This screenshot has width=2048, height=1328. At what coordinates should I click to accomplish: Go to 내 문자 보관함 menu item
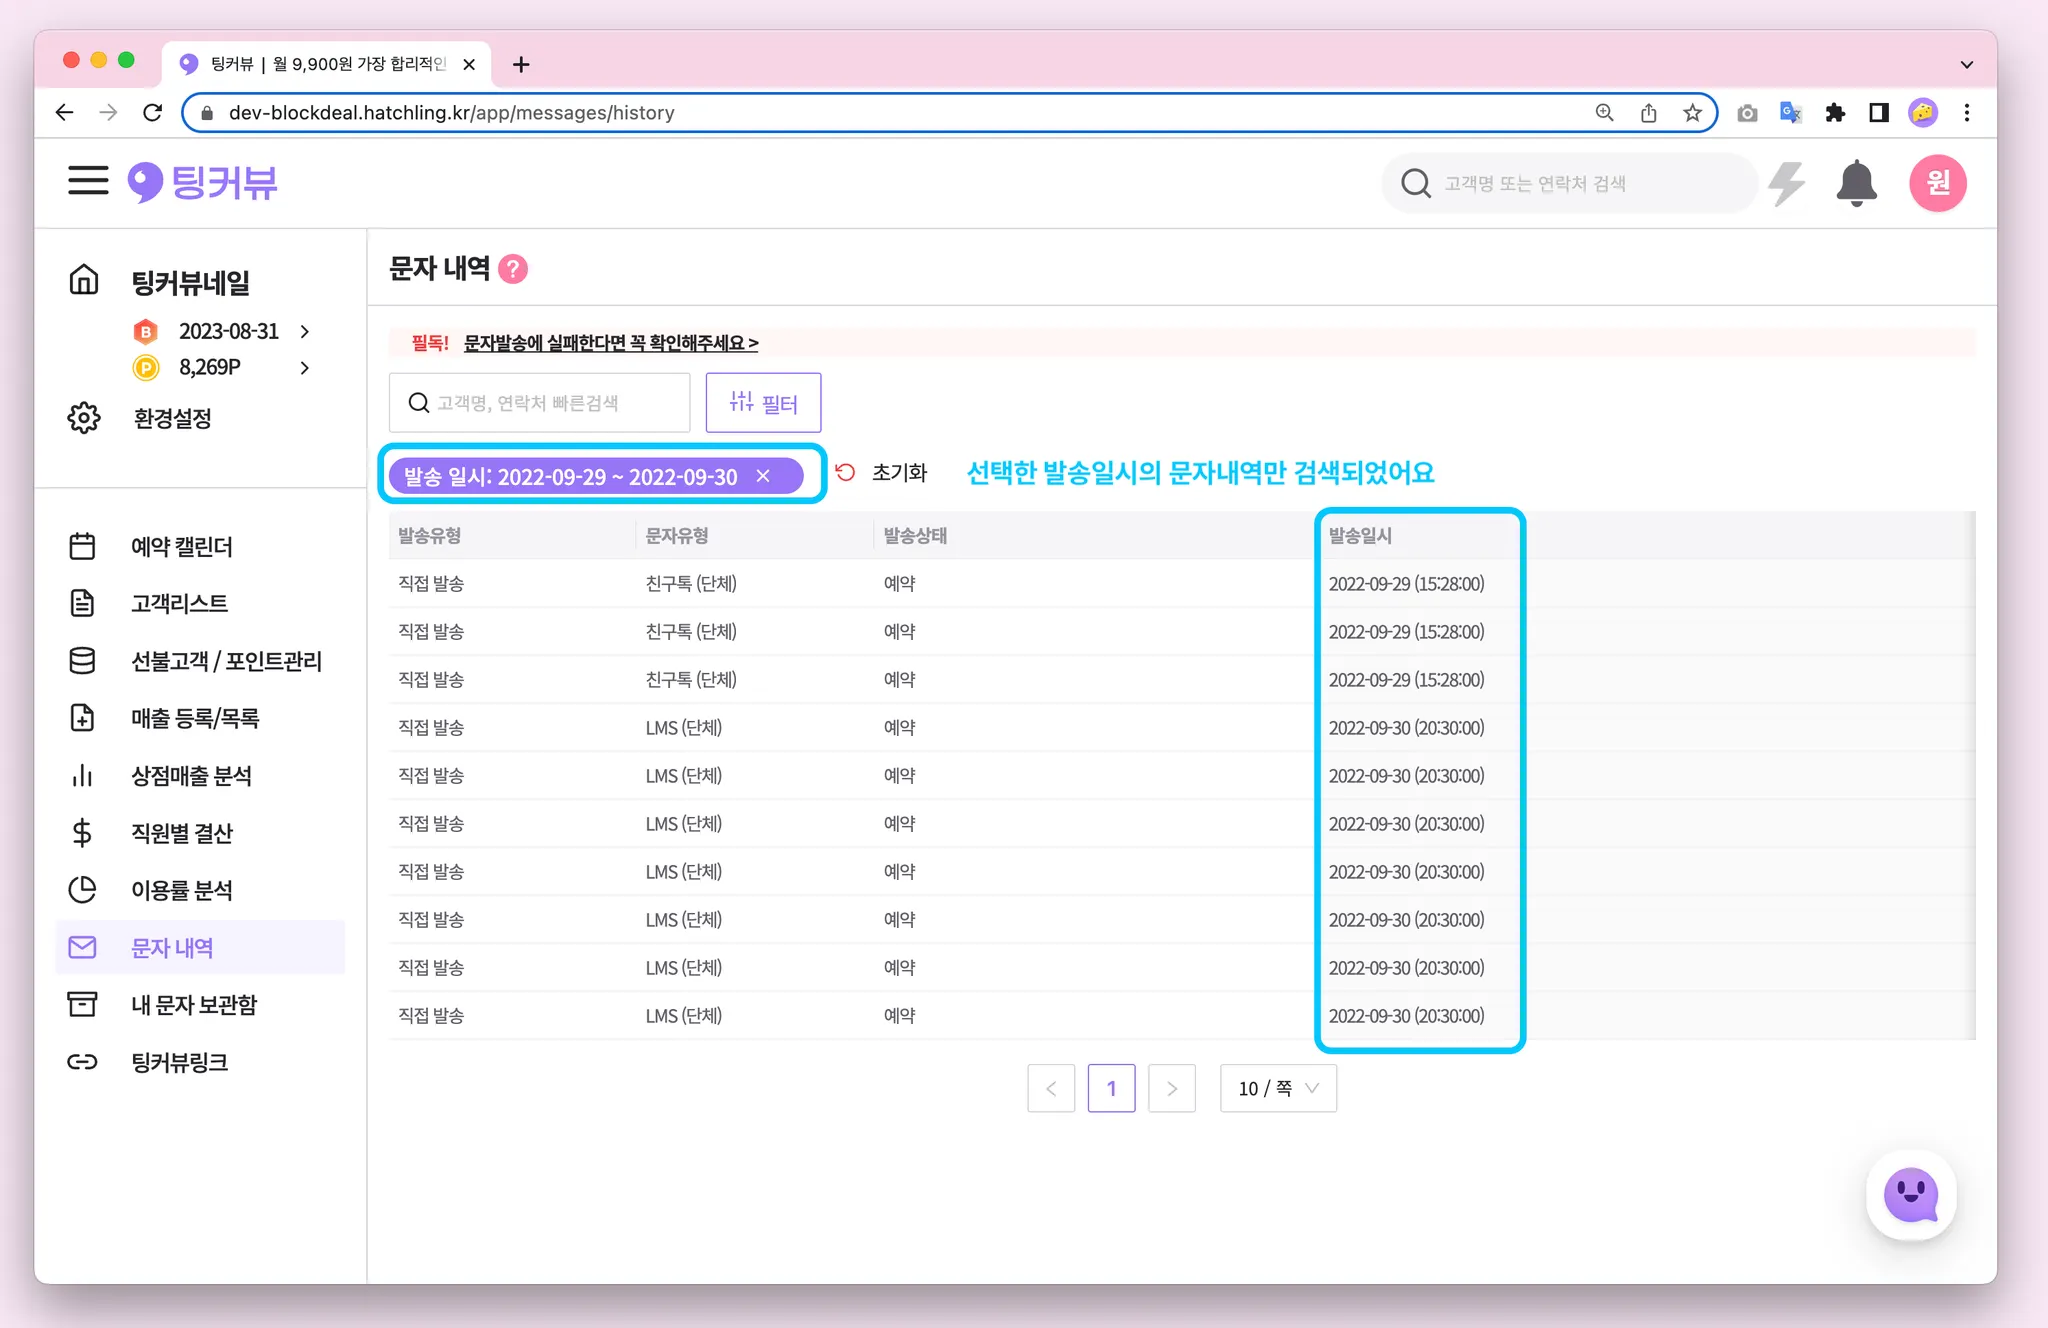tap(194, 1005)
